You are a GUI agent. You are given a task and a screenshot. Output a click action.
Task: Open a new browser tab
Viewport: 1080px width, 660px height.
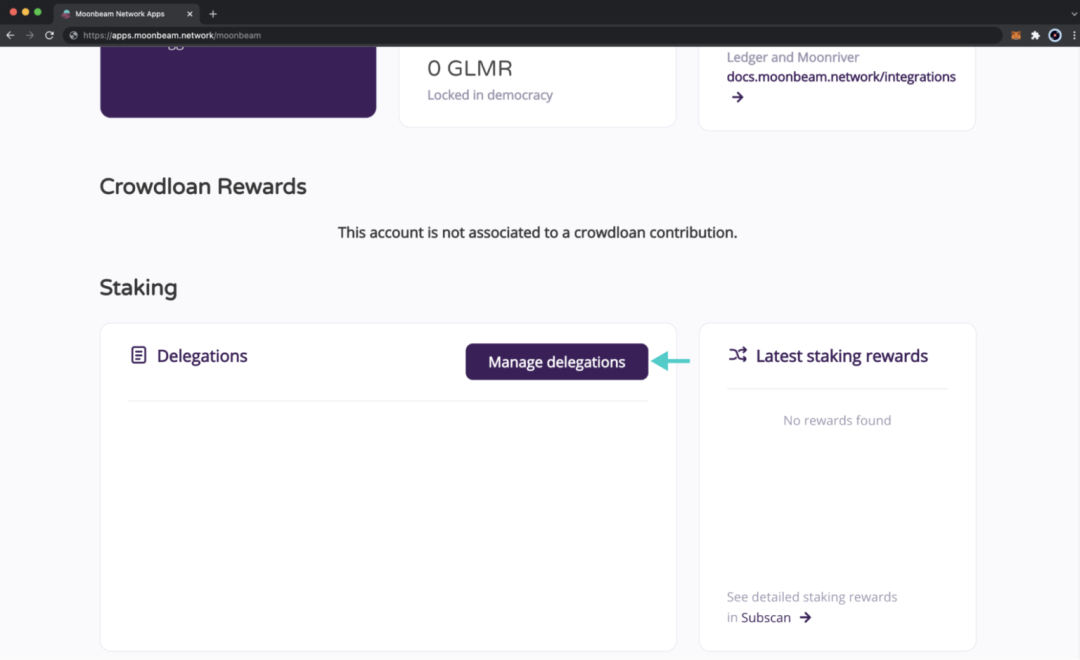click(213, 14)
